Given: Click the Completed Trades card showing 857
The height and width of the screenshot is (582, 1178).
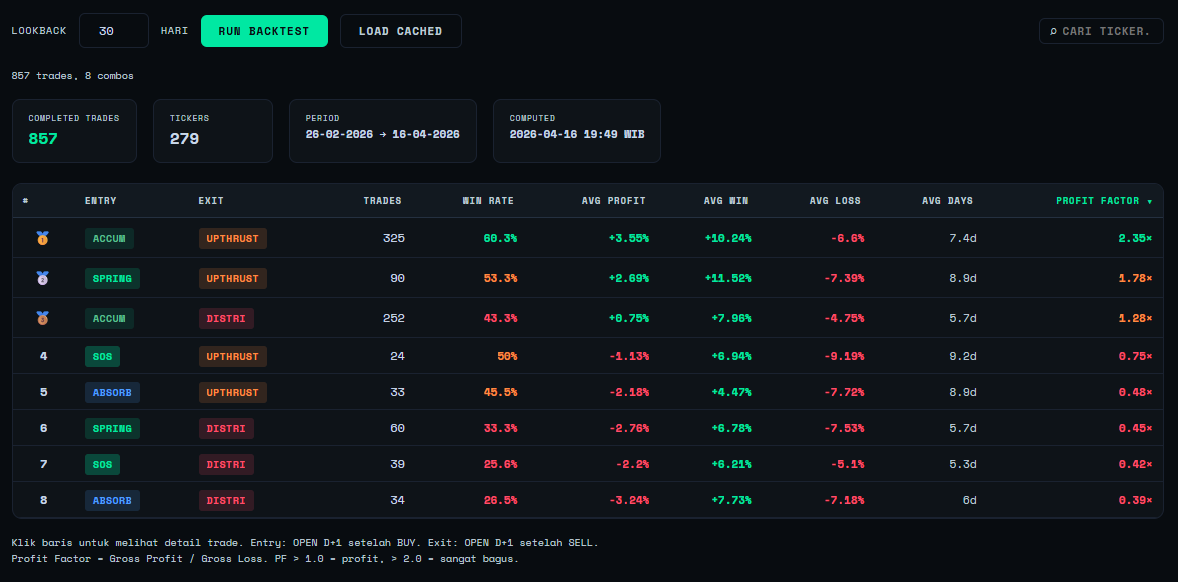Looking at the screenshot, I should coord(74,131).
